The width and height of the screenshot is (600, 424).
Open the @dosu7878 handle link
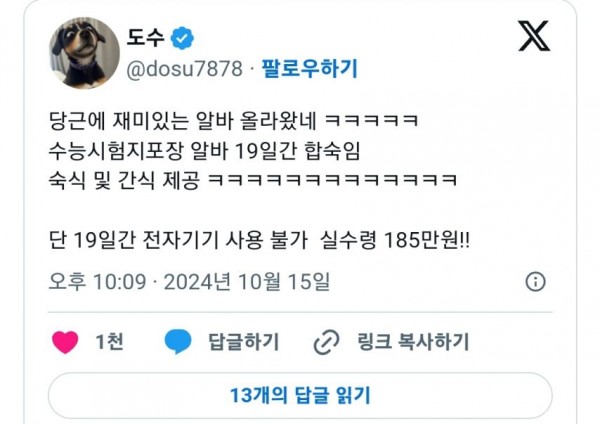(x=184, y=69)
